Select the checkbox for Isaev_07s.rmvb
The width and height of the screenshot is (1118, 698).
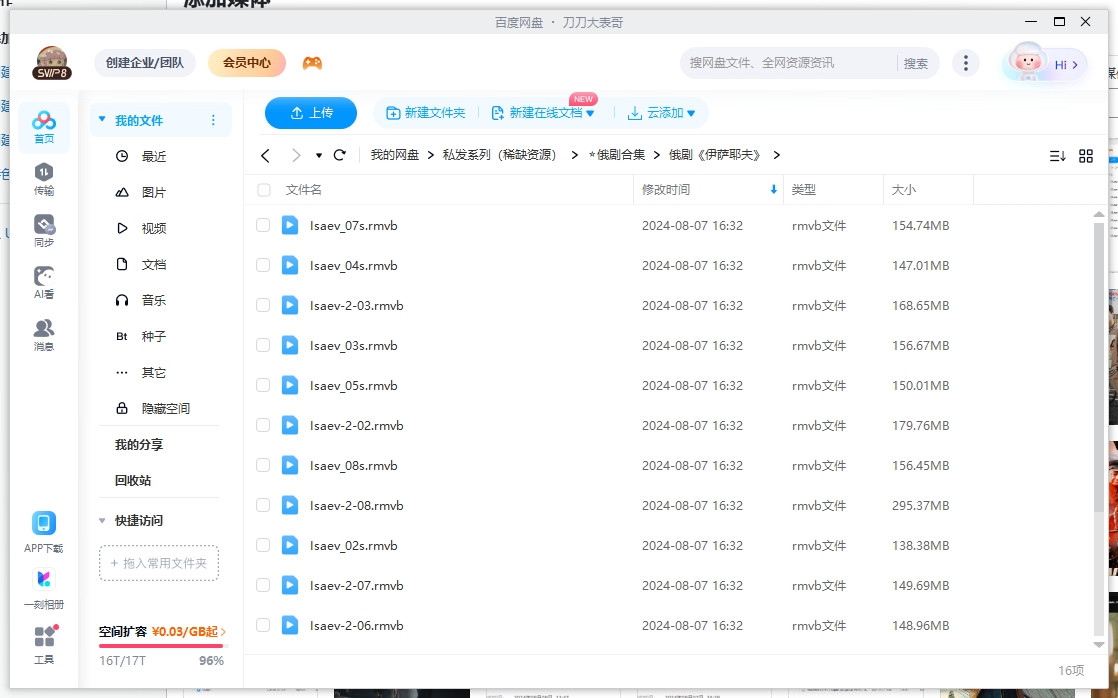tap(263, 225)
